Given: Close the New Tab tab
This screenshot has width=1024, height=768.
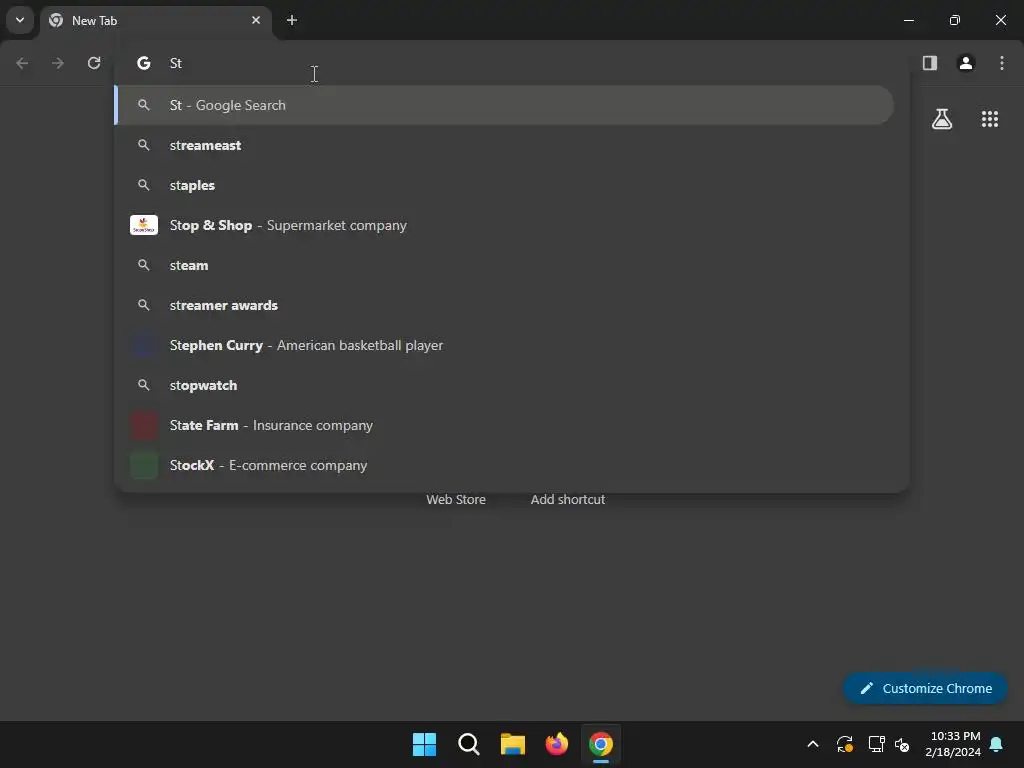Looking at the screenshot, I should pyautogui.click(x=256, y=20).
